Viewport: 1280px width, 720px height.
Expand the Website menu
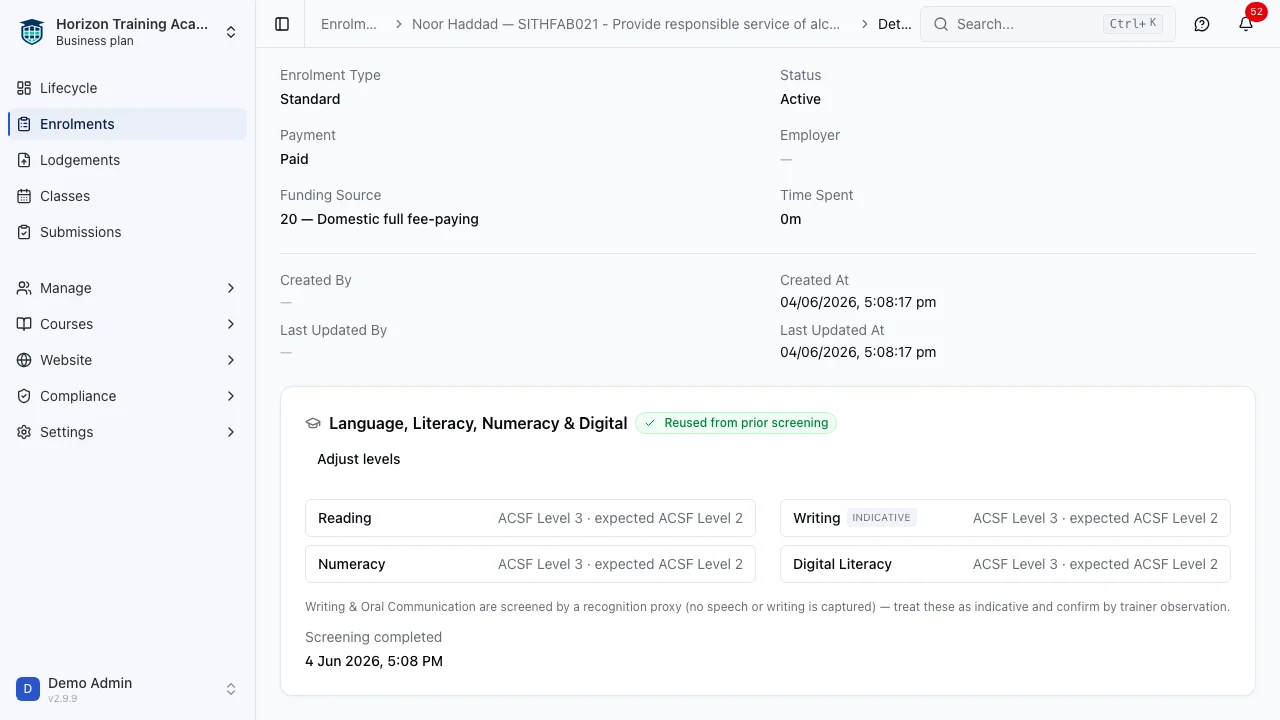(x=231, y=360)
